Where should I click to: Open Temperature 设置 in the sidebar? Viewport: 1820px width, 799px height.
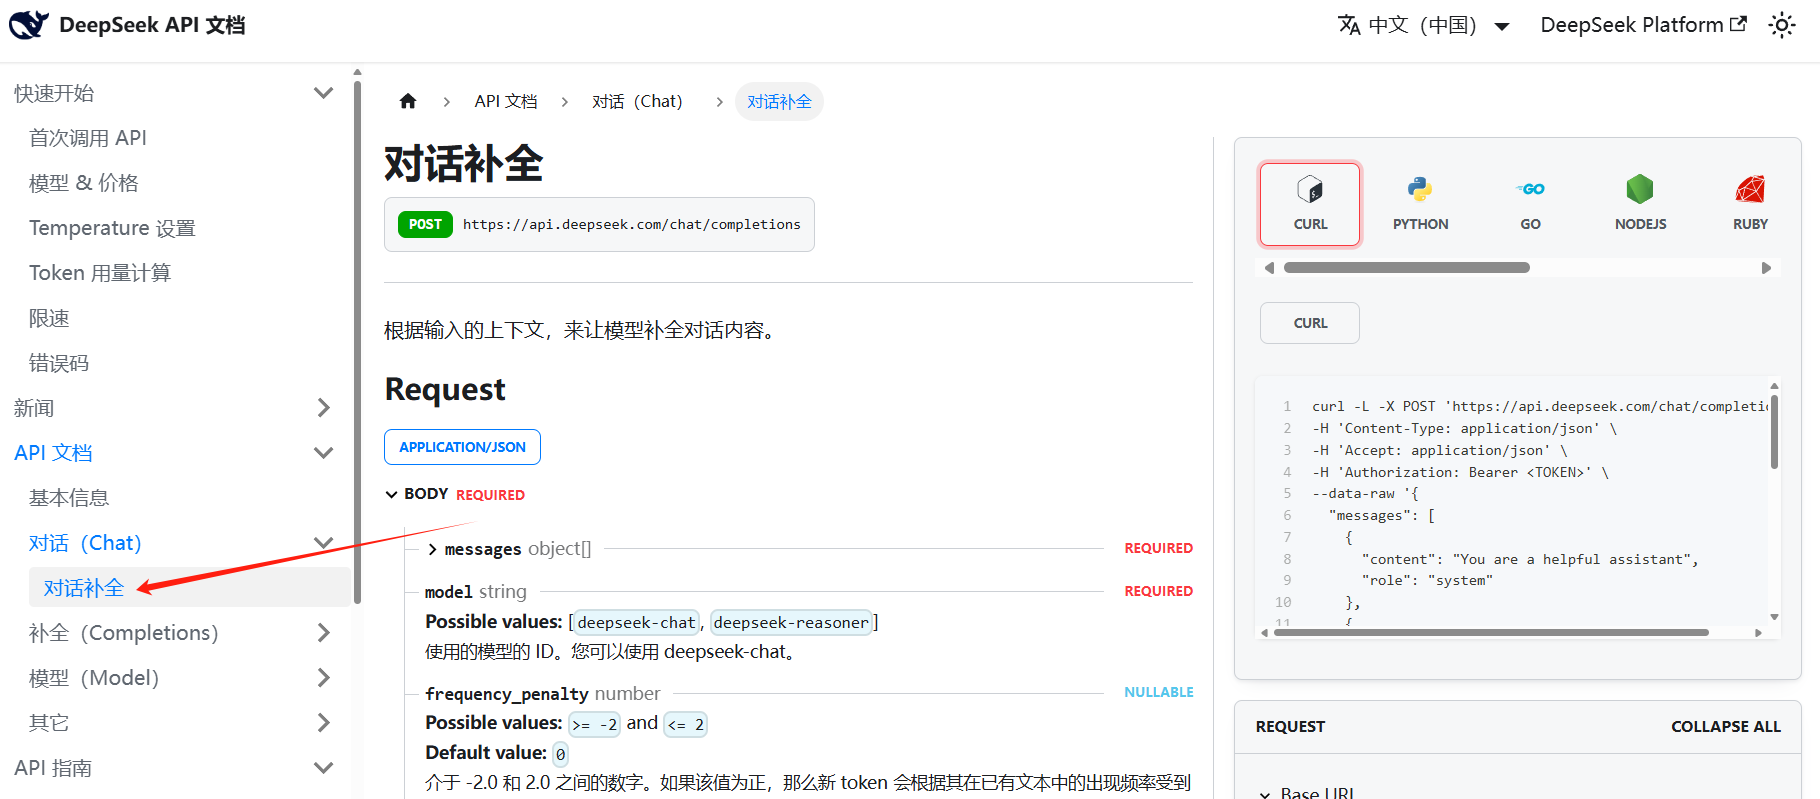coord(112,228)
